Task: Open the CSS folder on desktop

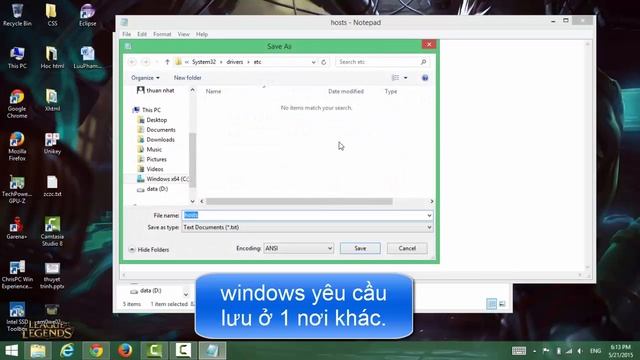Action: [52, 15]
